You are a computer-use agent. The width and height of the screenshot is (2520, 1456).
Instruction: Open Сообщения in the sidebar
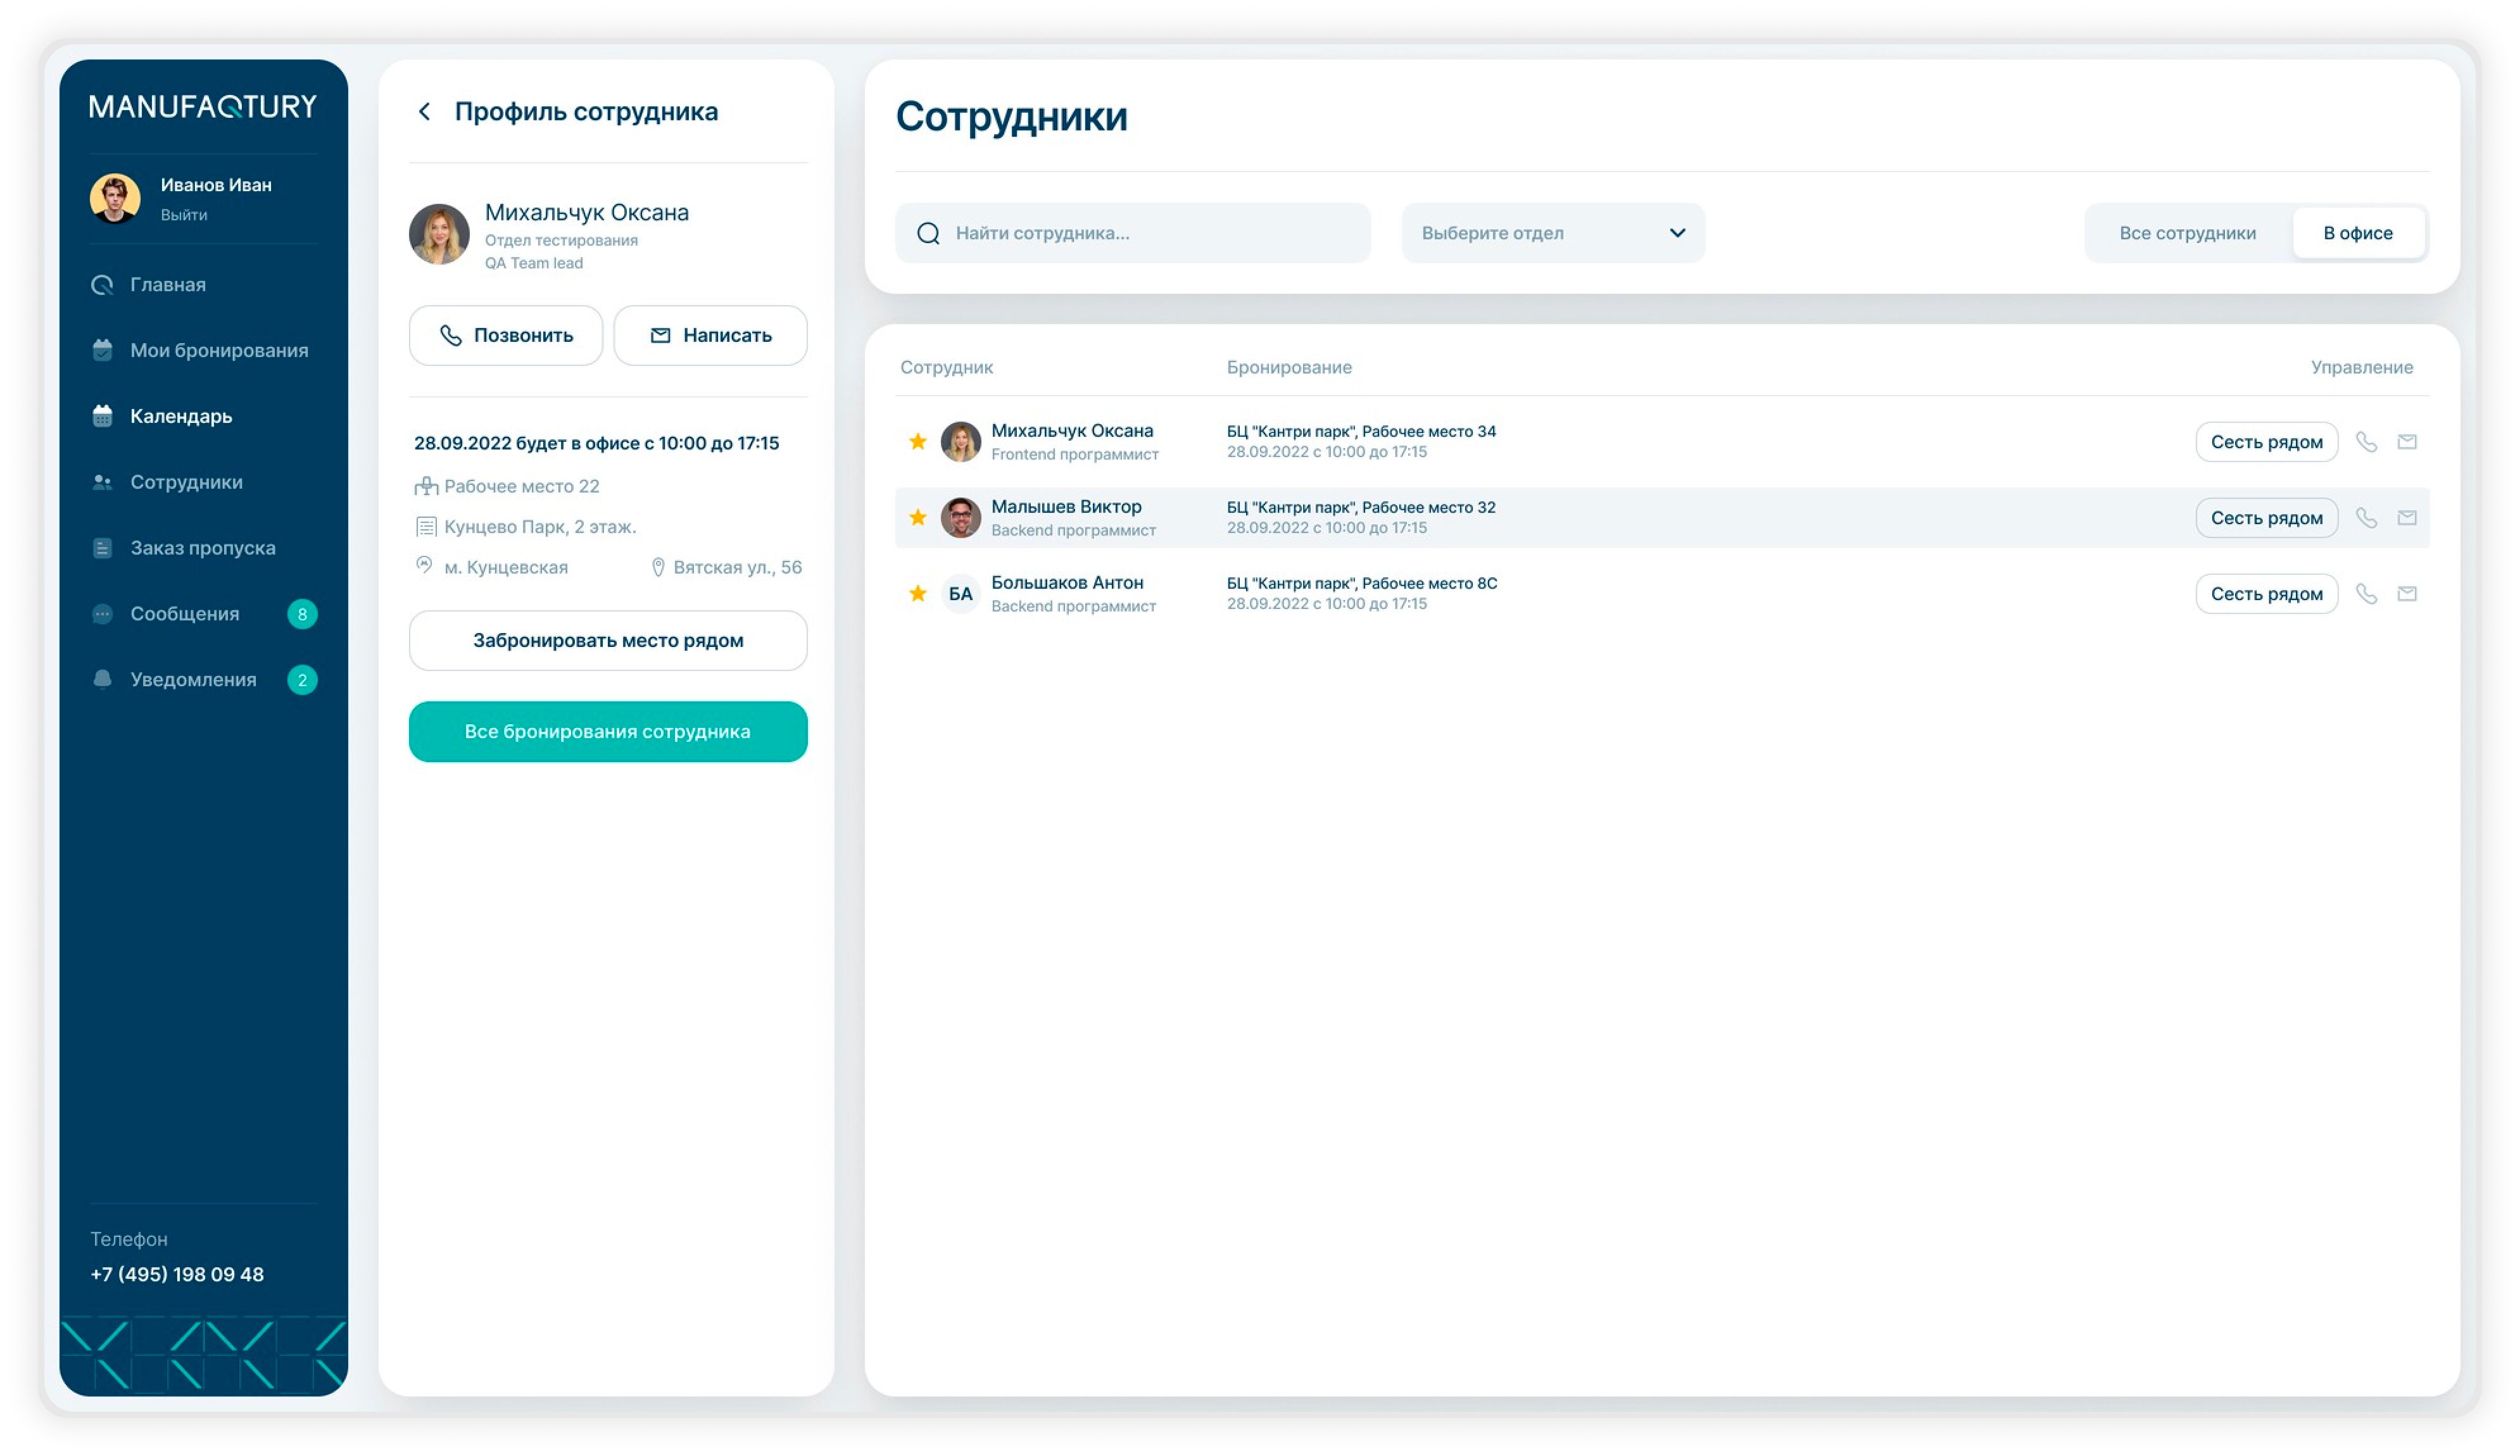coord(185,614)
